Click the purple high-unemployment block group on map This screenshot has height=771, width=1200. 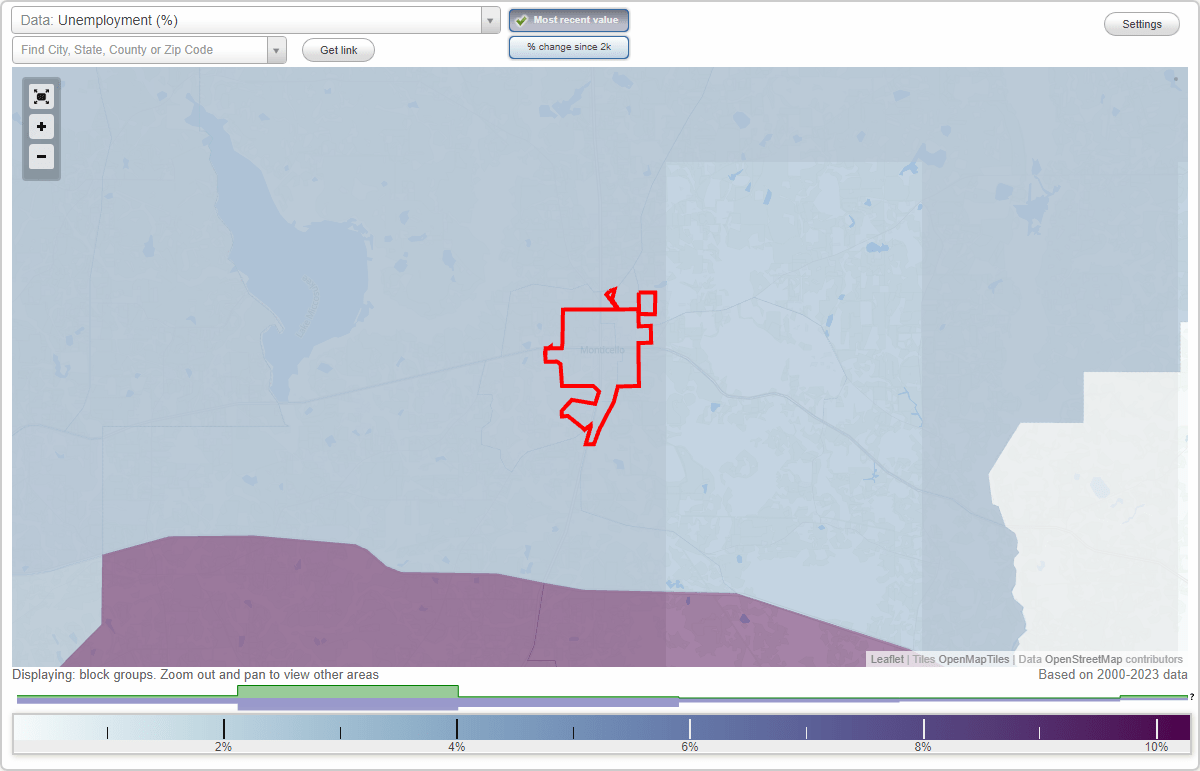tap(400, 610)
